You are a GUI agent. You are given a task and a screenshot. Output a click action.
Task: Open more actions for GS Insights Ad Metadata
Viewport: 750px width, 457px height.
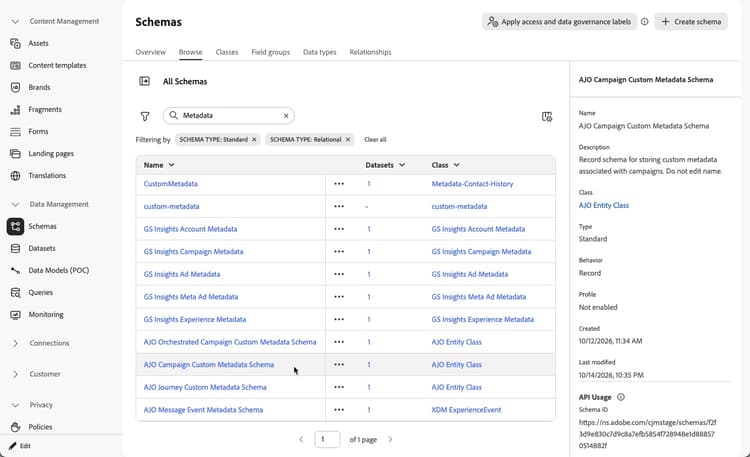pos(339,274)
